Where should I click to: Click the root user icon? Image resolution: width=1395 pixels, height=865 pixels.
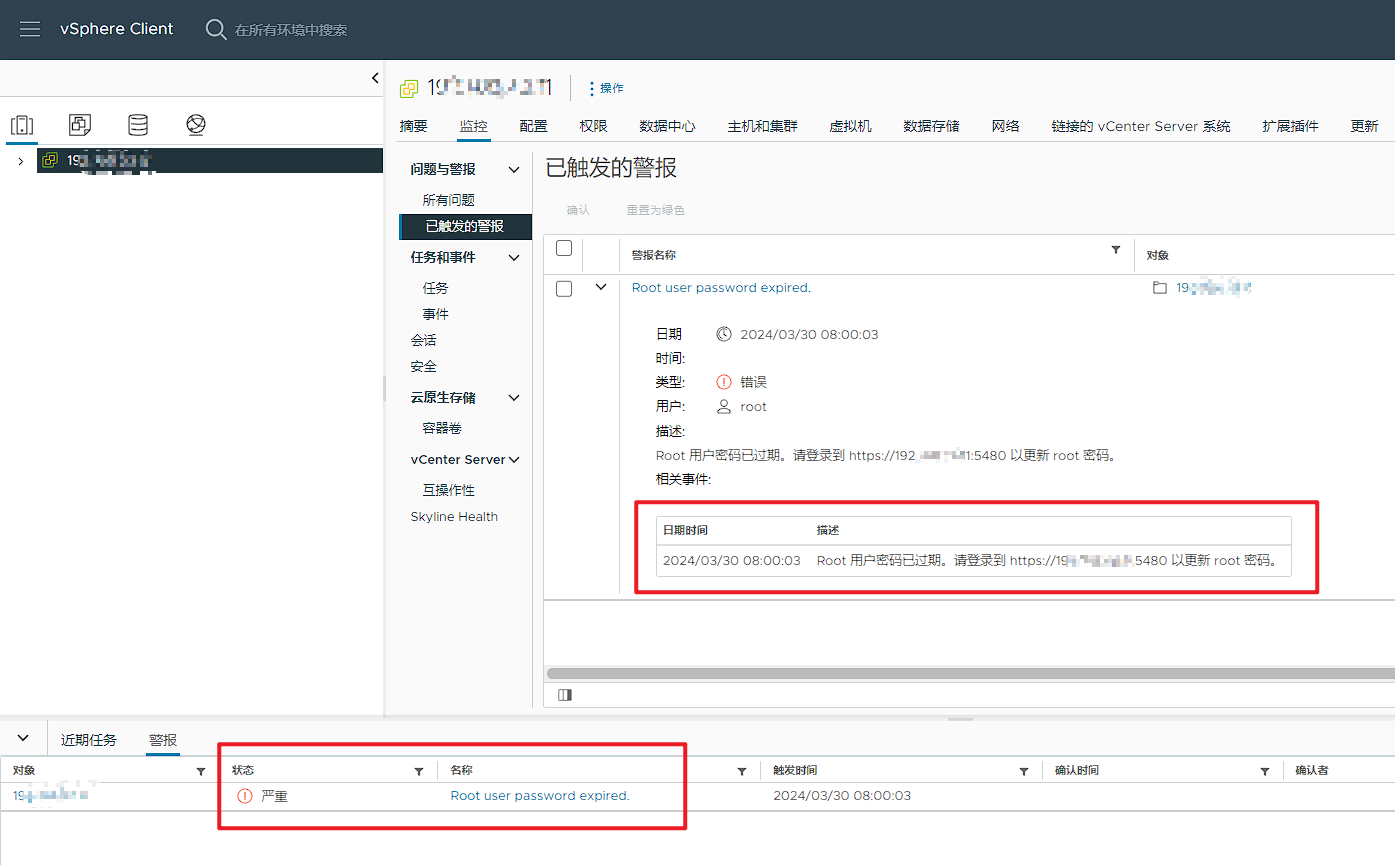point(724,407)
